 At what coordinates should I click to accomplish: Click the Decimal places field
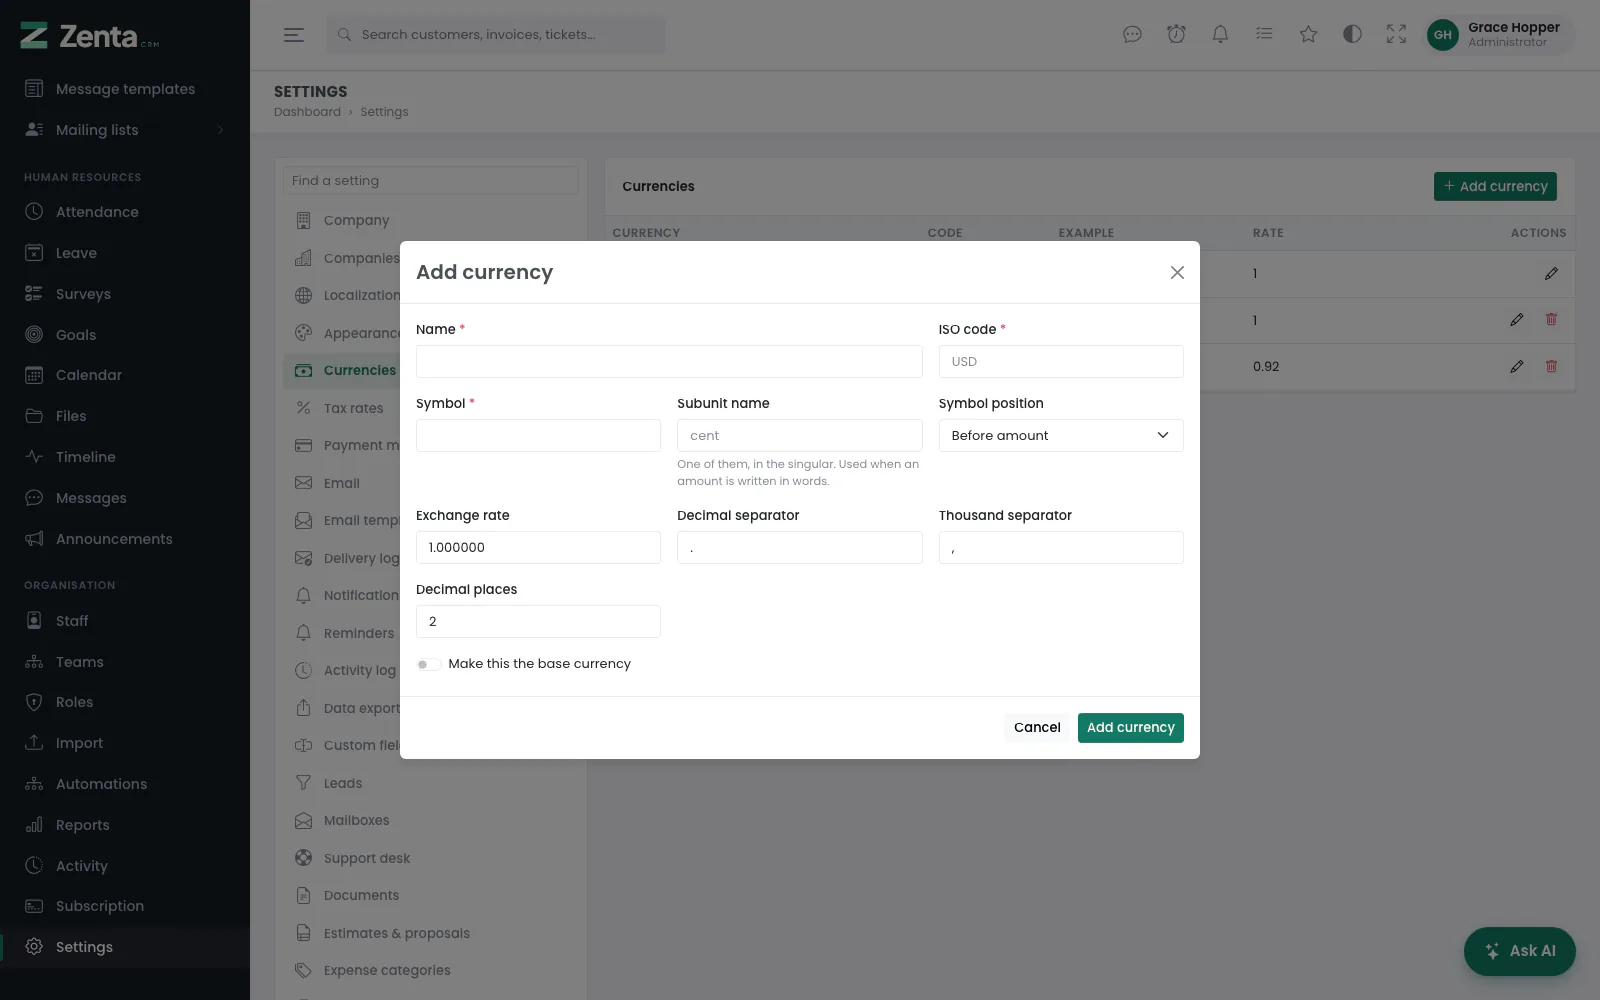click(x=538, y=621)
